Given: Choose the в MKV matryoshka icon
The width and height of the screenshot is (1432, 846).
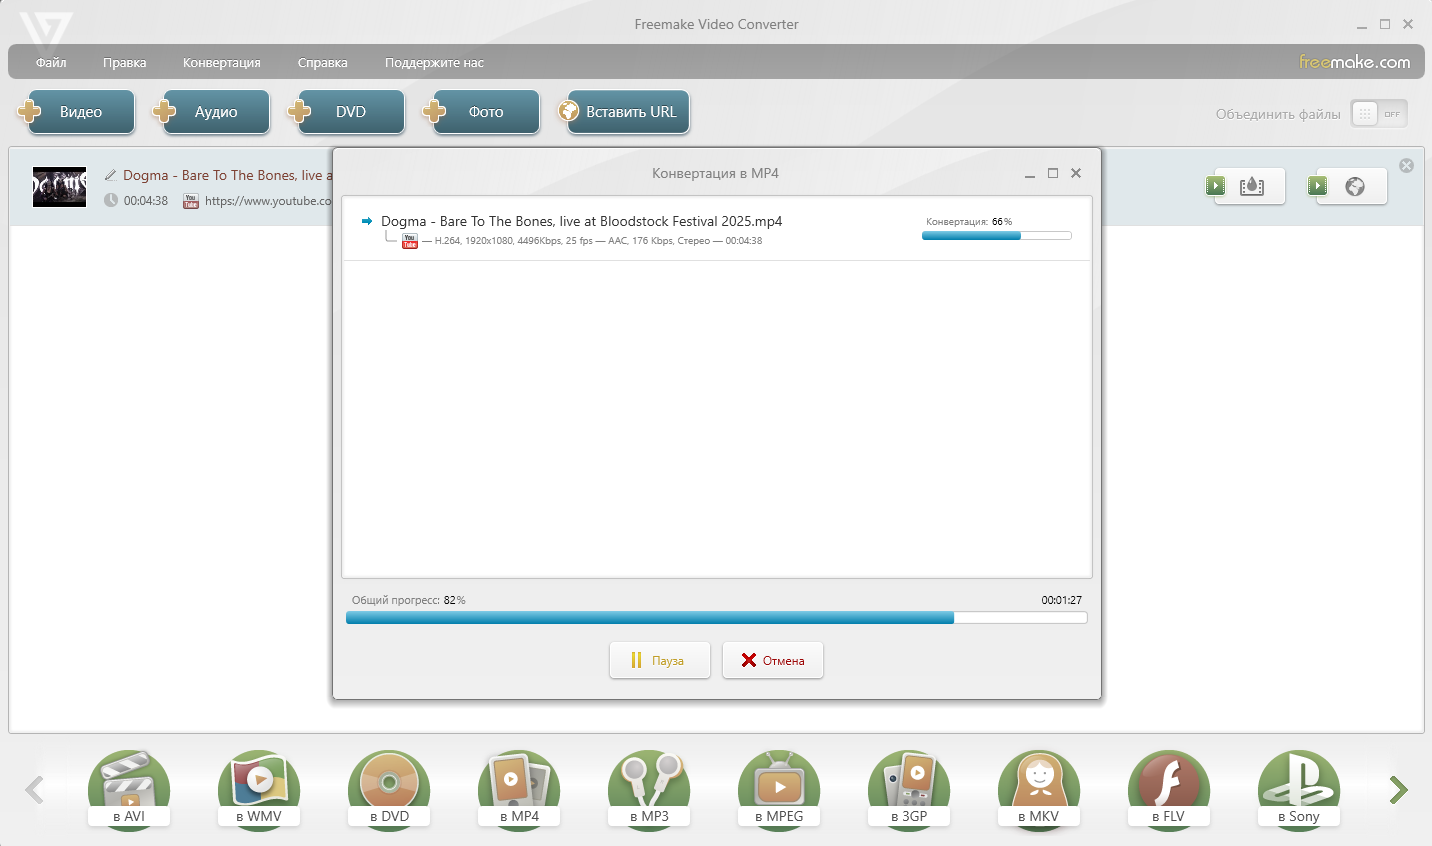Looking at the screenshot, I should (1039, 789).
